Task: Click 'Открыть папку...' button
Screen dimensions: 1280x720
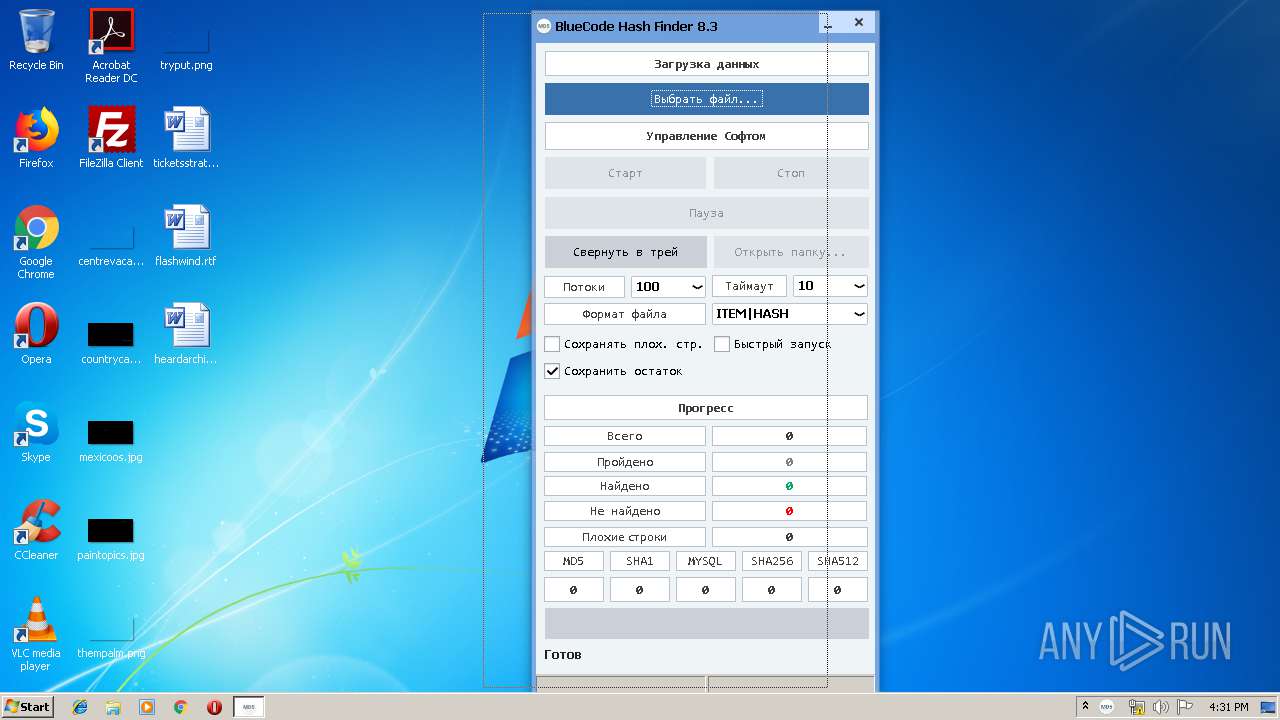Action: (791, 252)
